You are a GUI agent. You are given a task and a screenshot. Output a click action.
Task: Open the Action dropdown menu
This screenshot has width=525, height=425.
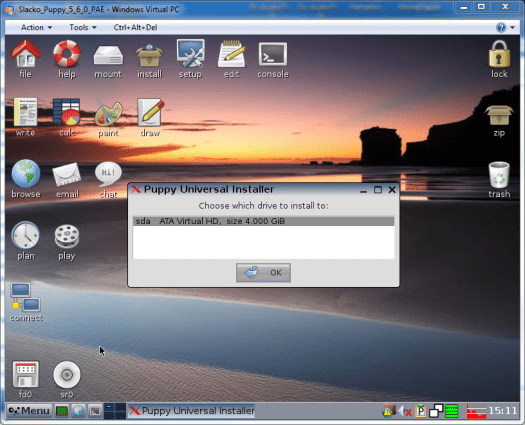tap(36, 27)
